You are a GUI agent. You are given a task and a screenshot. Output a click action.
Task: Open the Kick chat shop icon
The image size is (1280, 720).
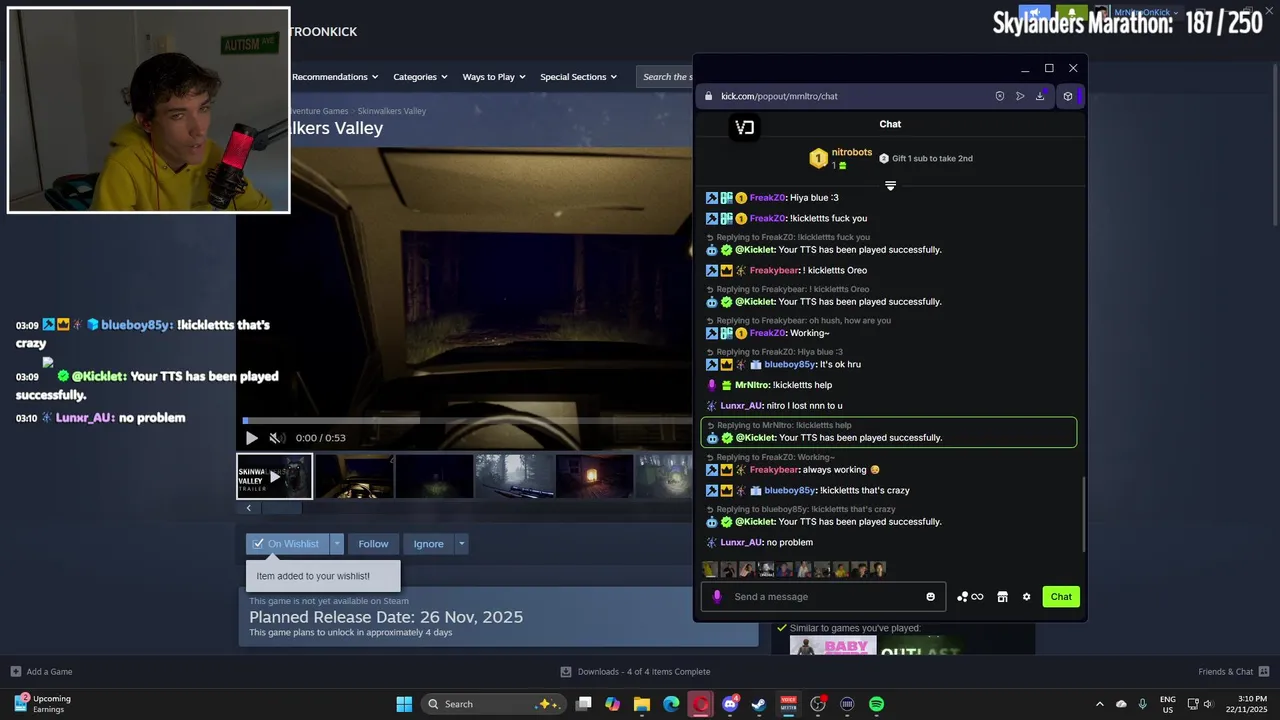[x=1002, y=597]
